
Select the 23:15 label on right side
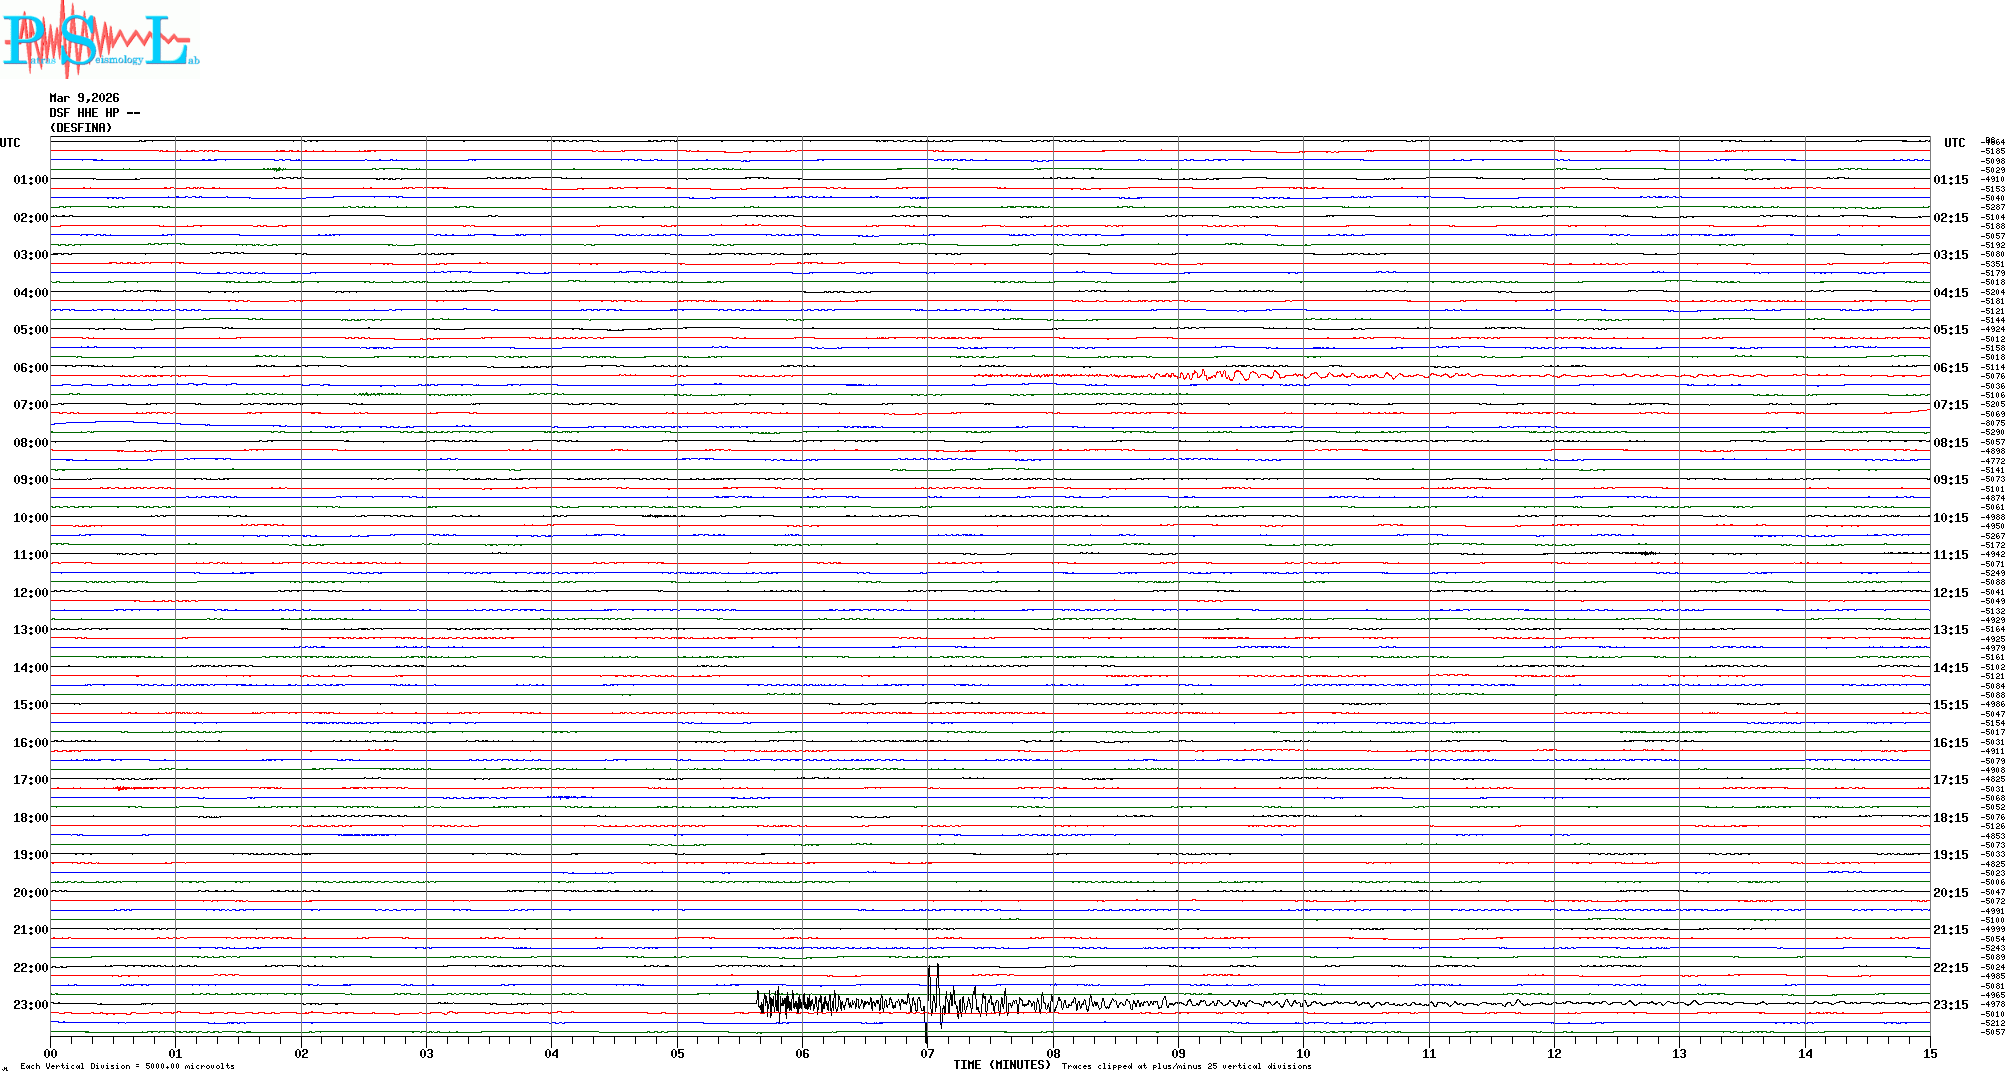1950,1005
